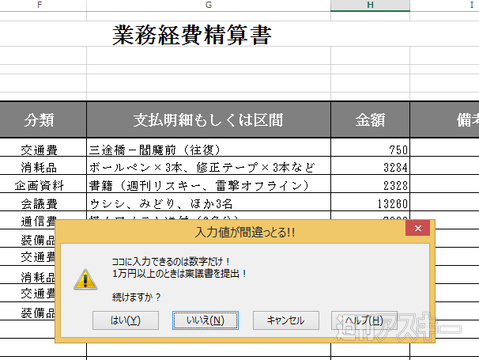Click the 業務経費精算書 title cell

(x=192, y=35)
